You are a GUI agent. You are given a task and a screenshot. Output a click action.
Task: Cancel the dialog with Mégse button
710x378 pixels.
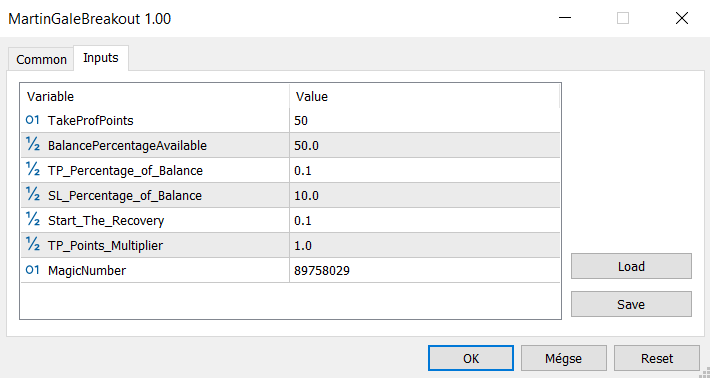(x=564, y=359)
